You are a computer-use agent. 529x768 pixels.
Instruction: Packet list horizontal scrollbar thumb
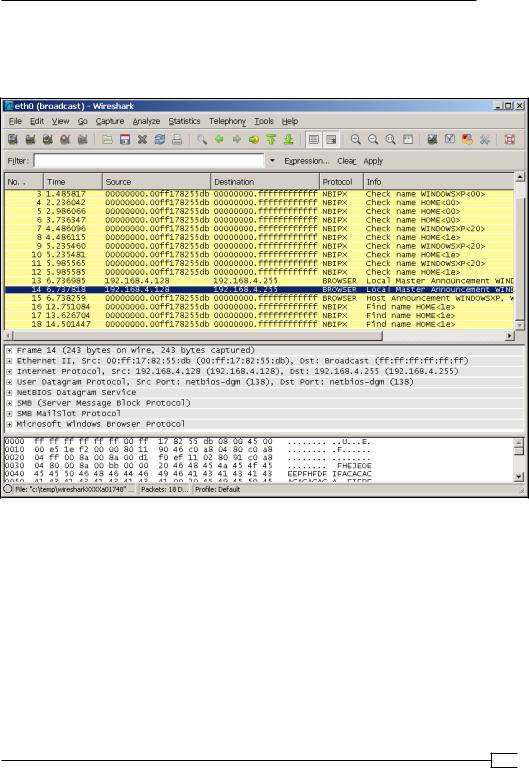pos(197,336)
